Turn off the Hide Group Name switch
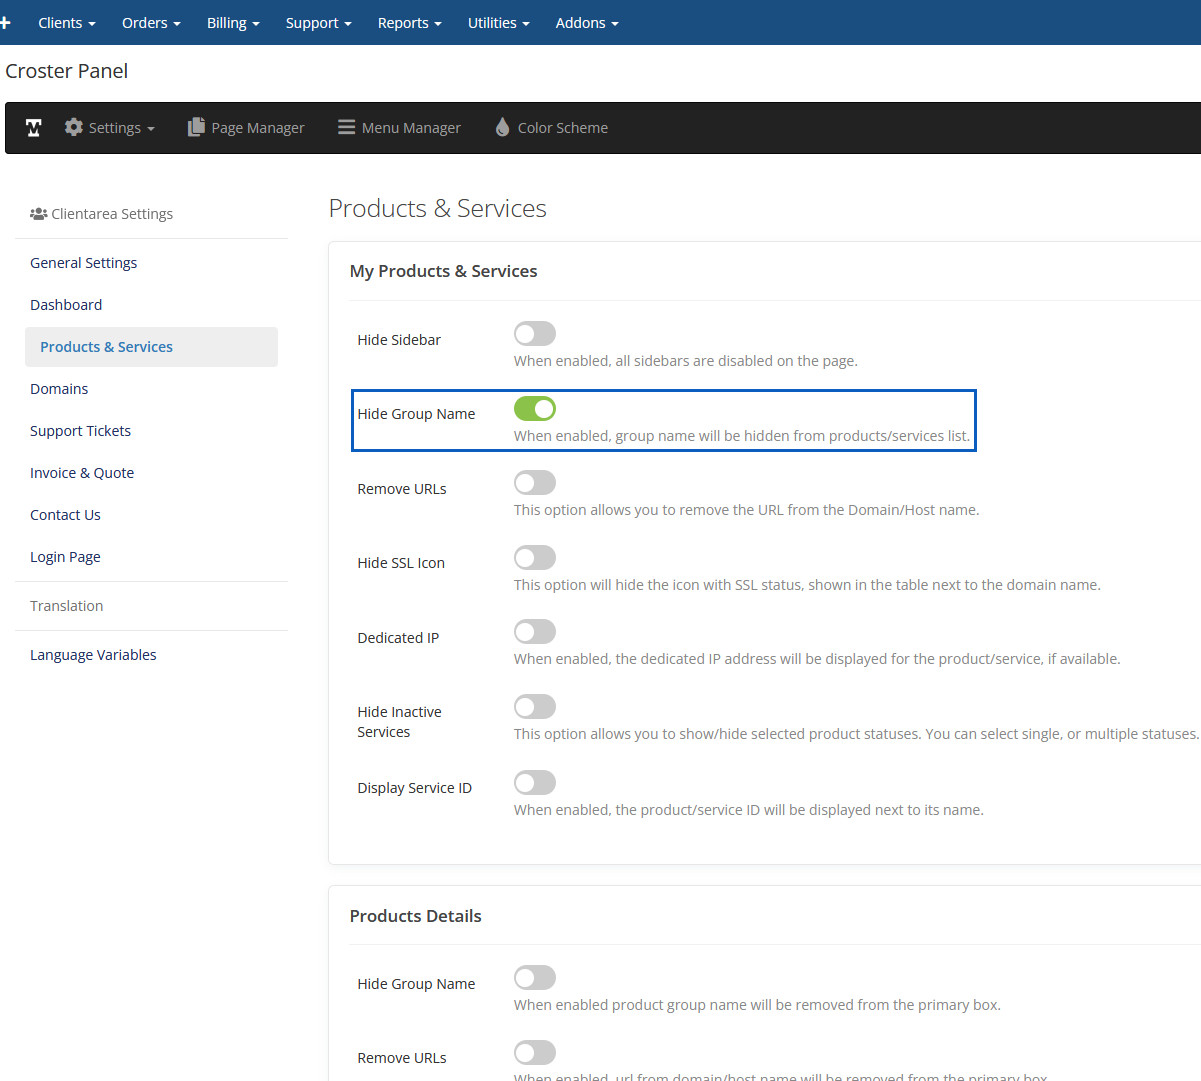This screenshot has height=1081, width=1201. (535, 409)
